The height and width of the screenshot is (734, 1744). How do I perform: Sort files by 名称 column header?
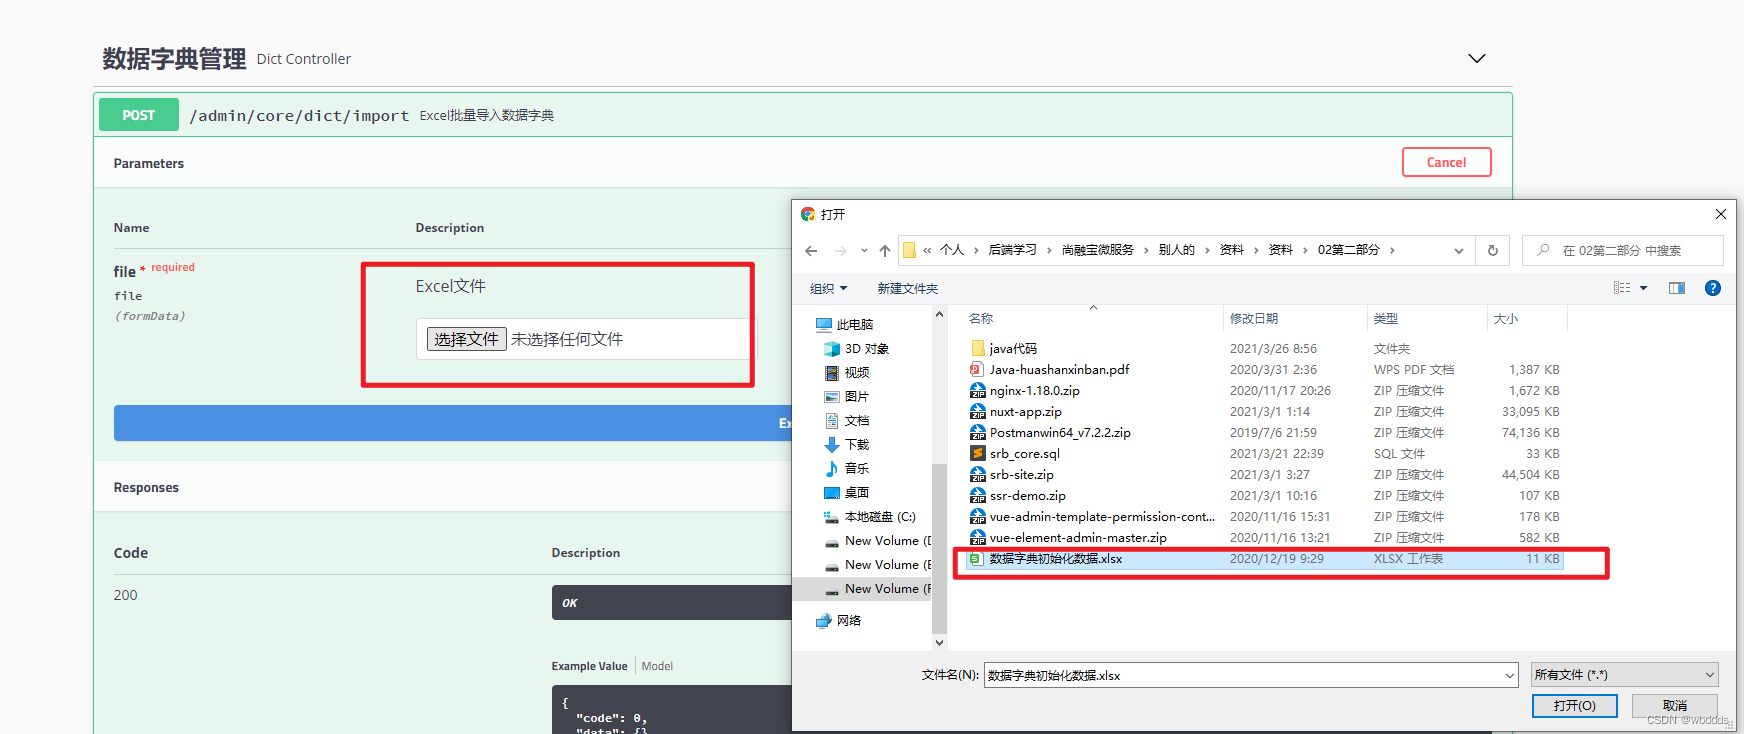(1092, 318)
